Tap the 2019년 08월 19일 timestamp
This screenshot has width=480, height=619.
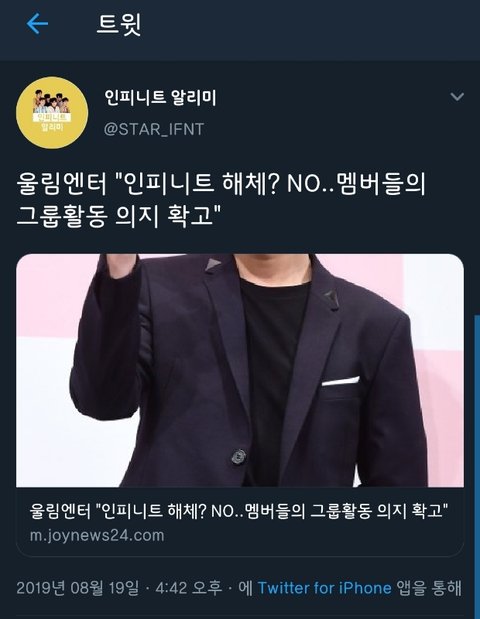click(x=78, y=588)
